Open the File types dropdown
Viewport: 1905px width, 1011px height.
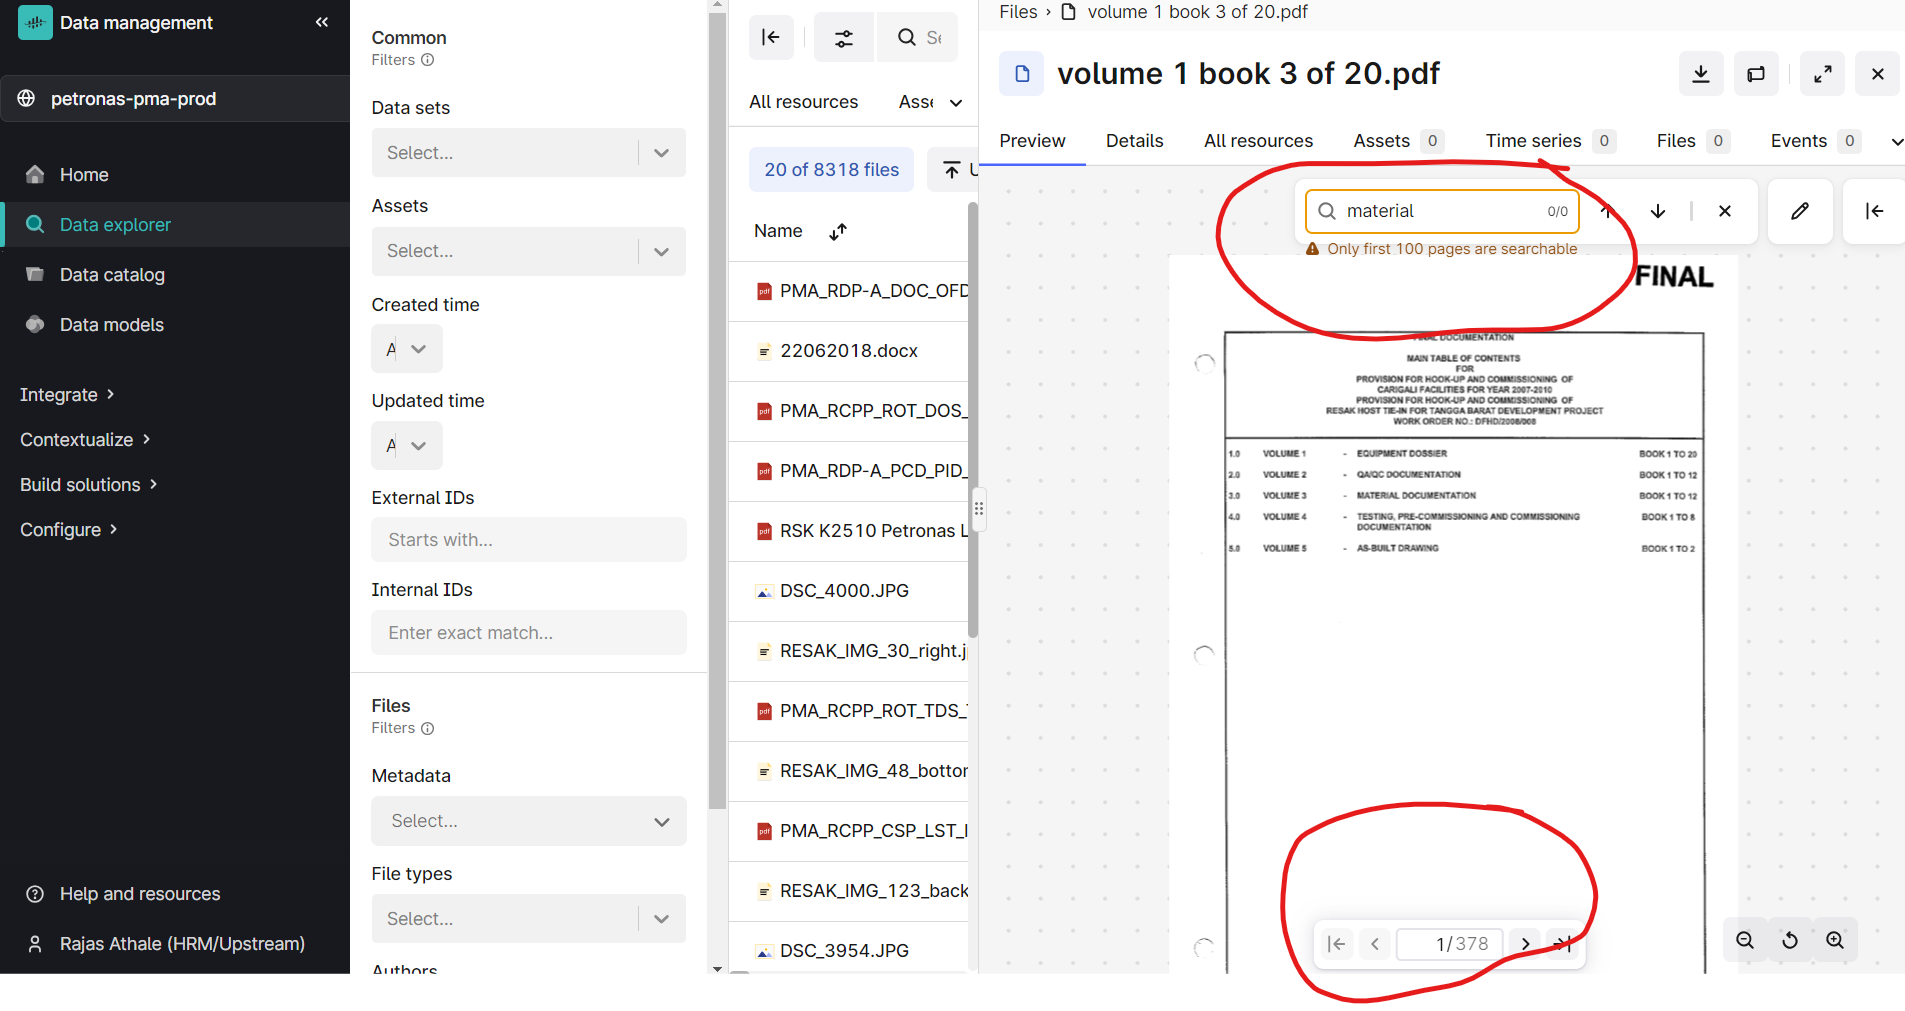(528, 919)
